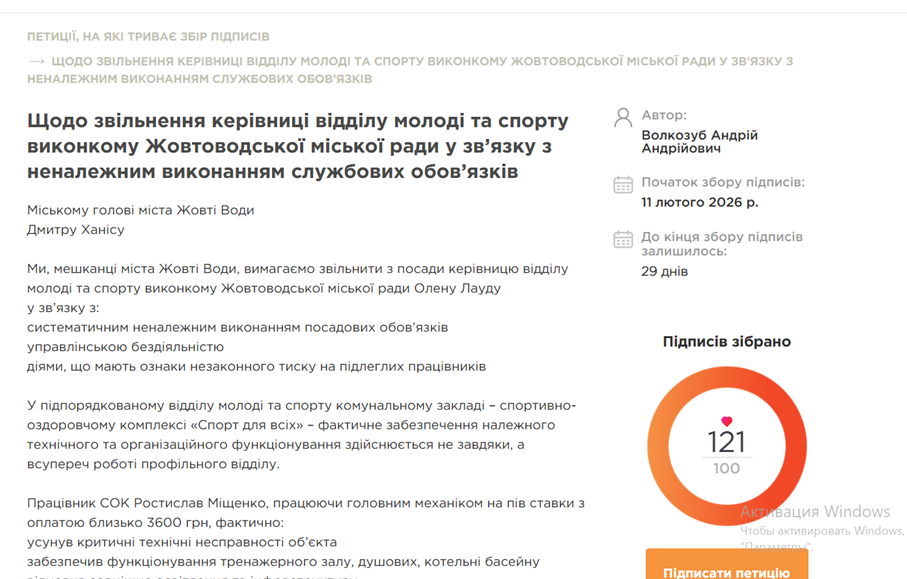Click the paragraph about 'Спорт для всіх' complex

(300, 435)
